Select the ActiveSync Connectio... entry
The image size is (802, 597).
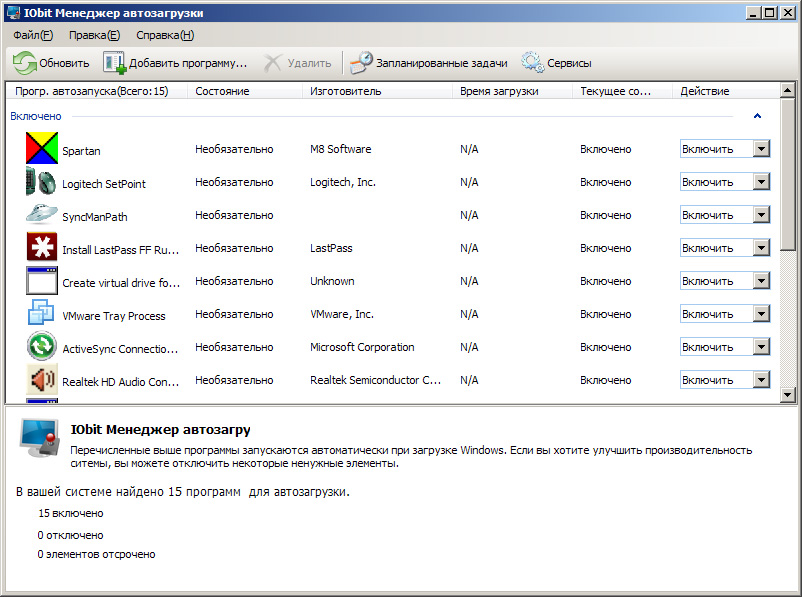120,349
